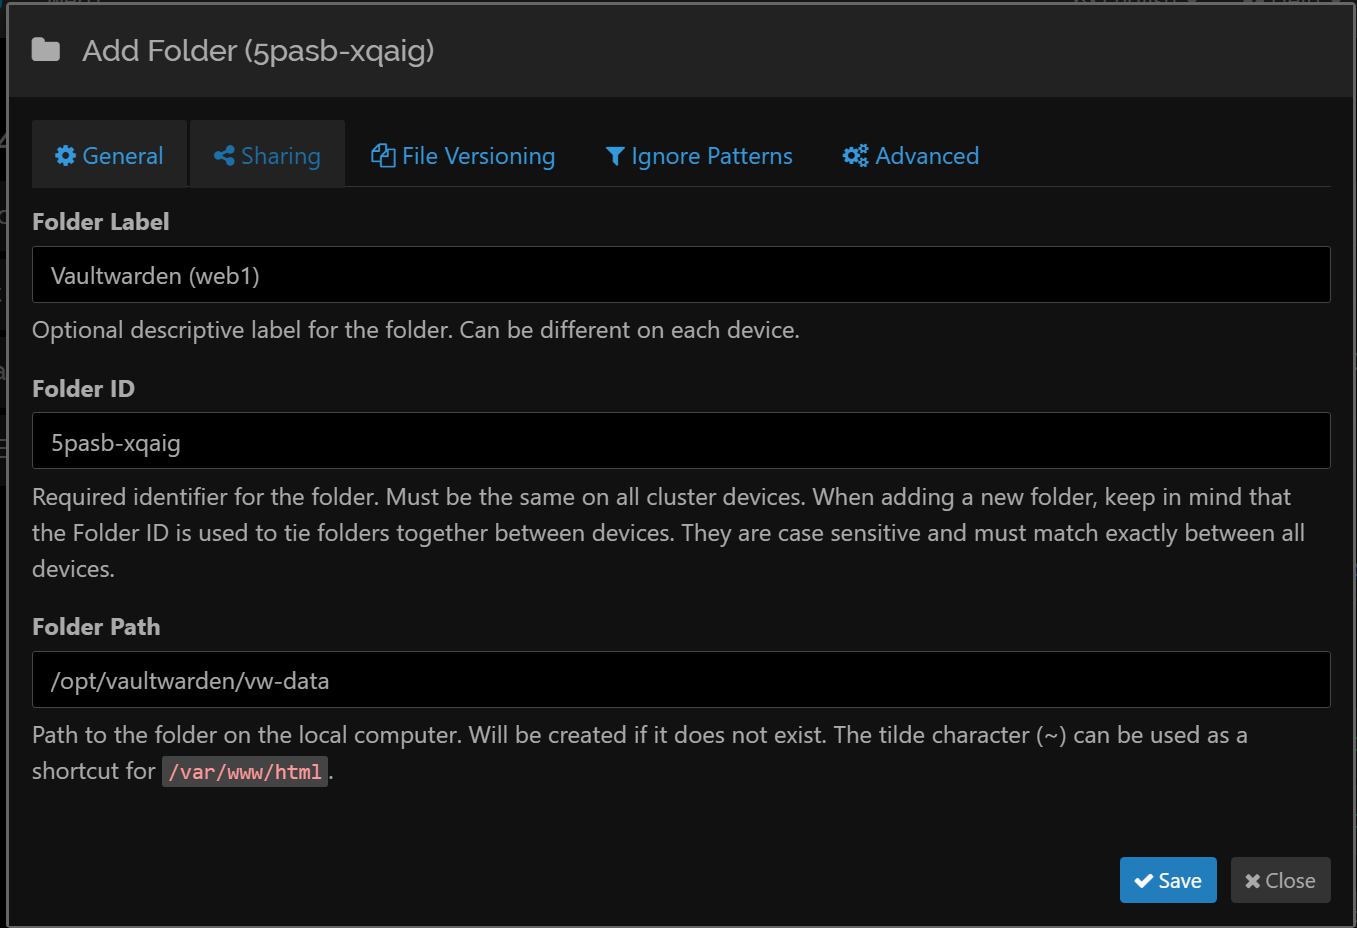This screenshot has width=1357, height=928.
Task: Save the new folder
Action: point(1167,880)
